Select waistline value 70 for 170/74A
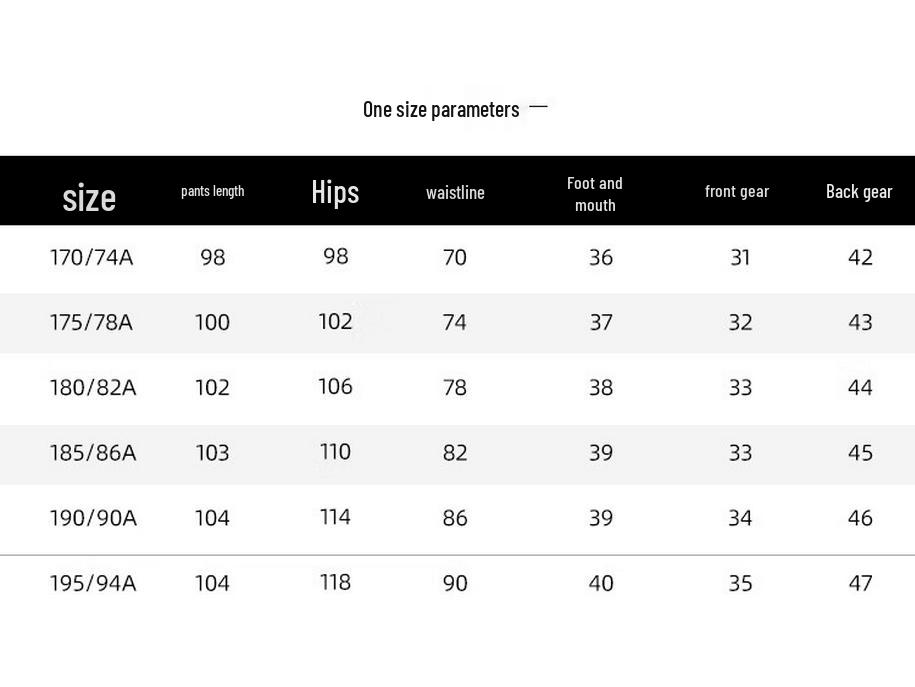This screenshot has width=915, height=687. (455, 258)
